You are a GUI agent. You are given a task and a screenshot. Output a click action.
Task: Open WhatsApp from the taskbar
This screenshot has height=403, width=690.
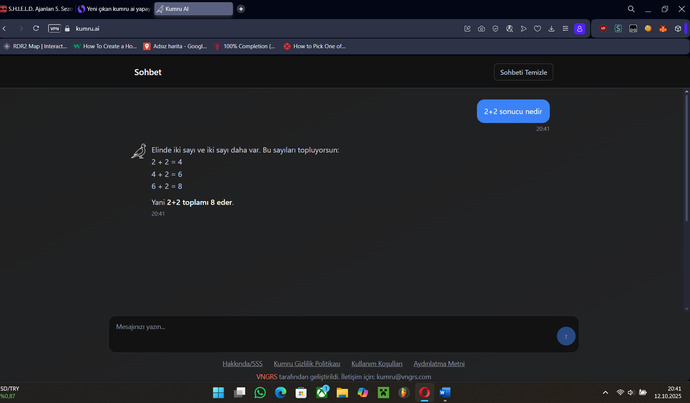pyautogui.click(x=260, y=392)
